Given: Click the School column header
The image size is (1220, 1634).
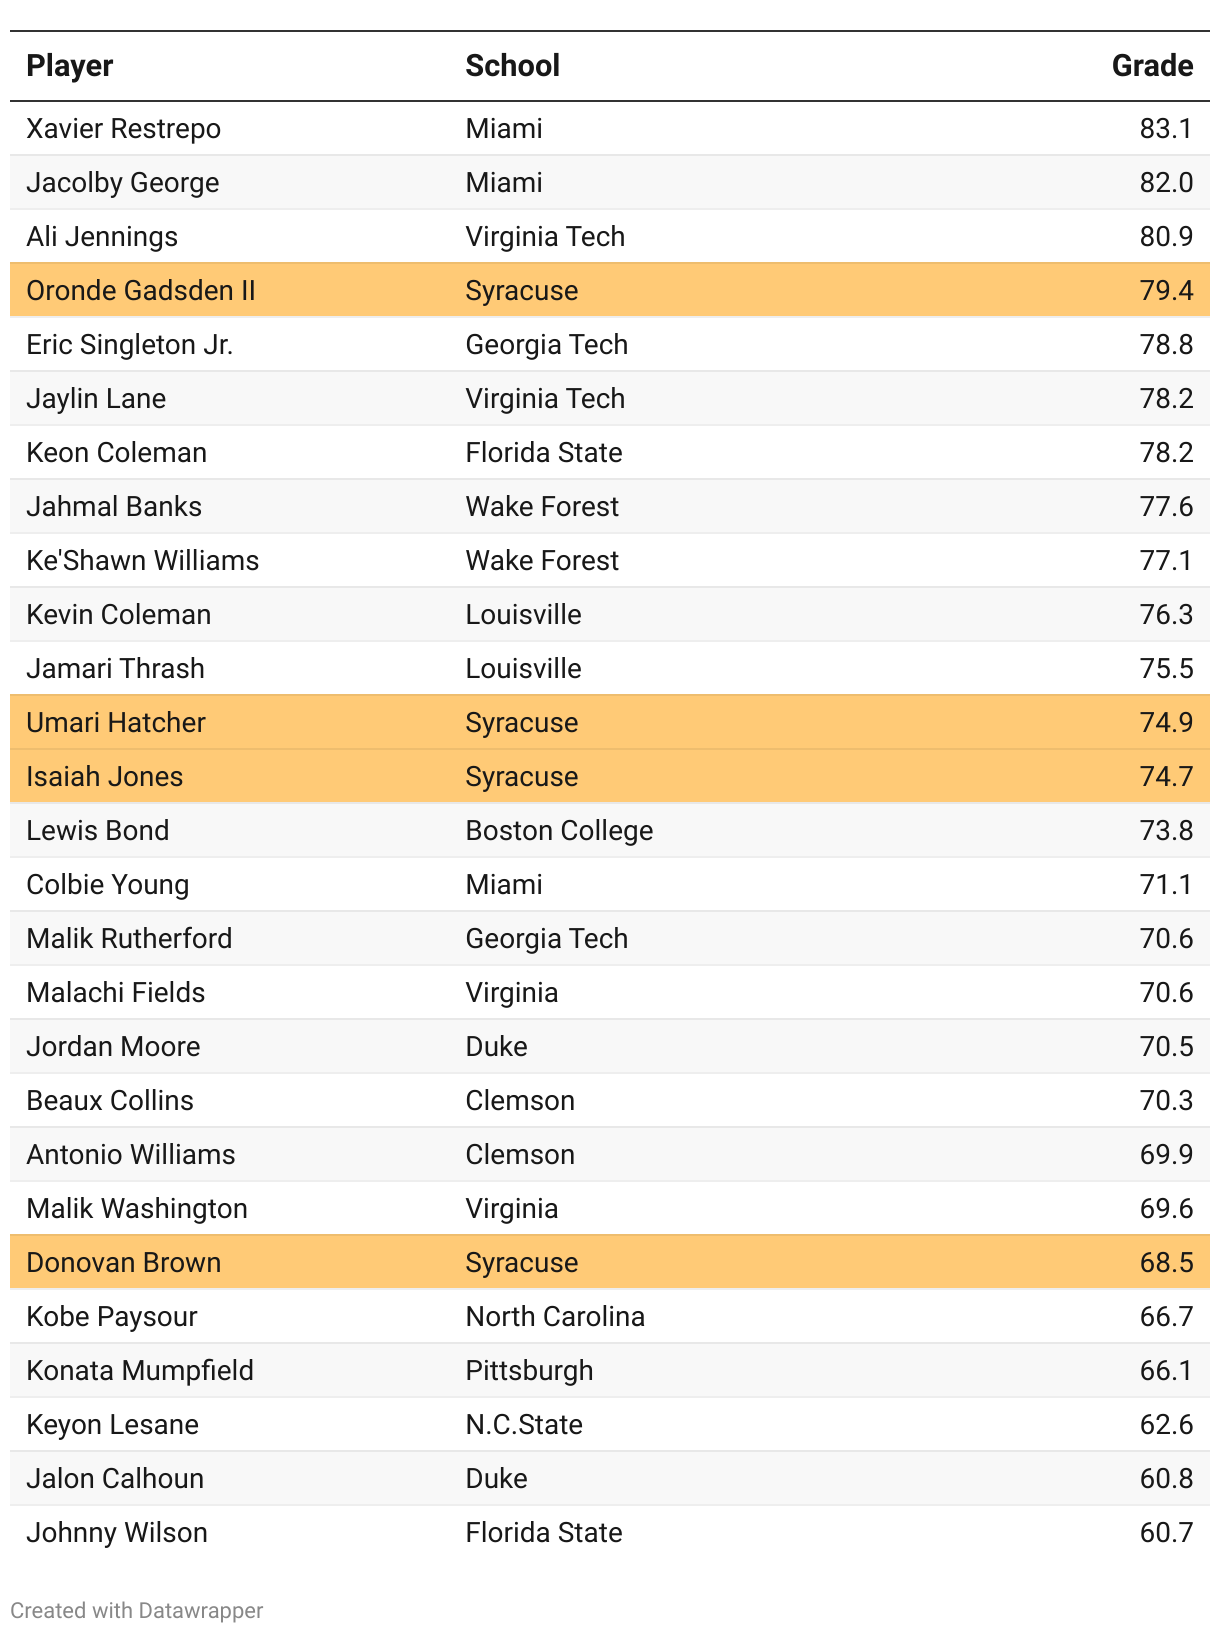Looking at the screenshot, I should click(x=512, y=66).
